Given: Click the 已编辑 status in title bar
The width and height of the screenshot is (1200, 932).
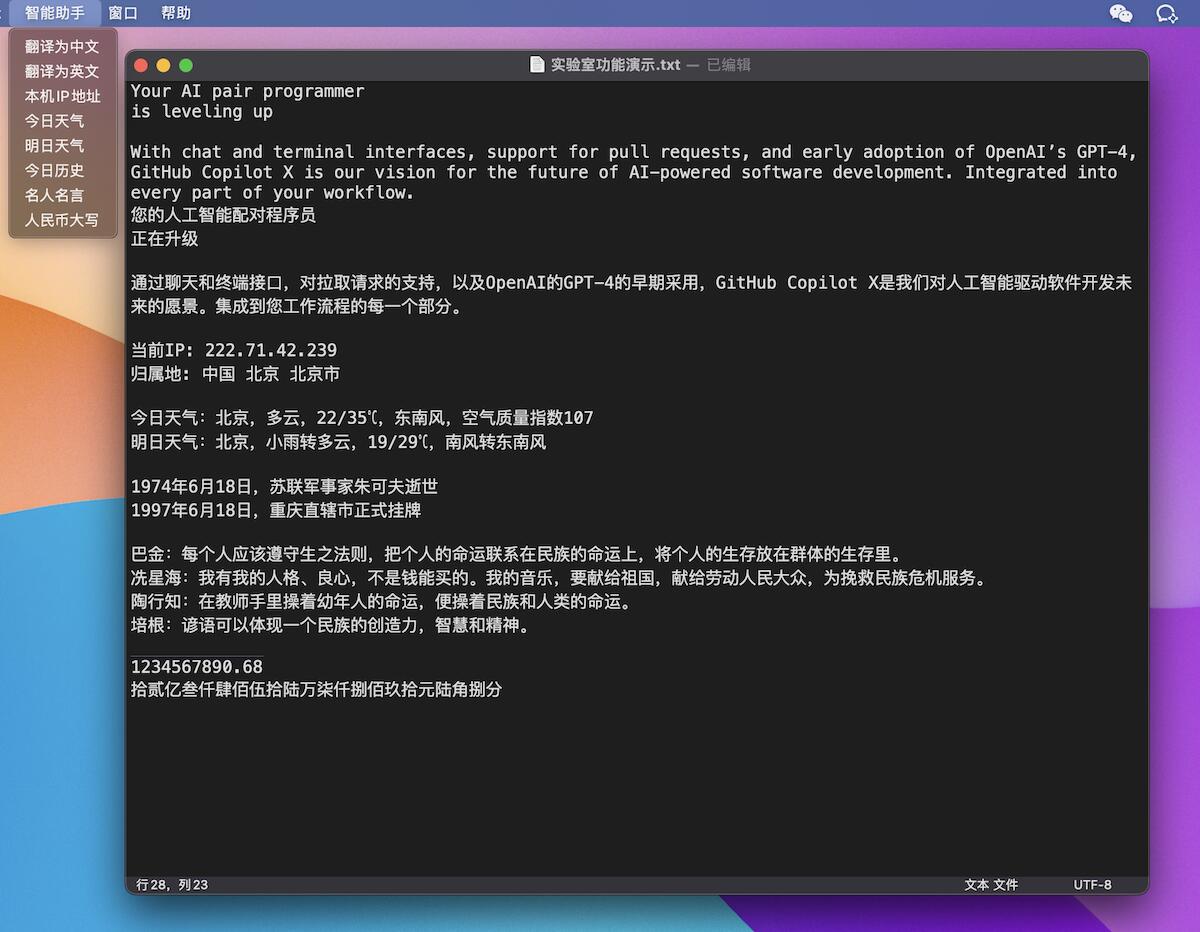Looking at the screenshot, I should 729,65.
